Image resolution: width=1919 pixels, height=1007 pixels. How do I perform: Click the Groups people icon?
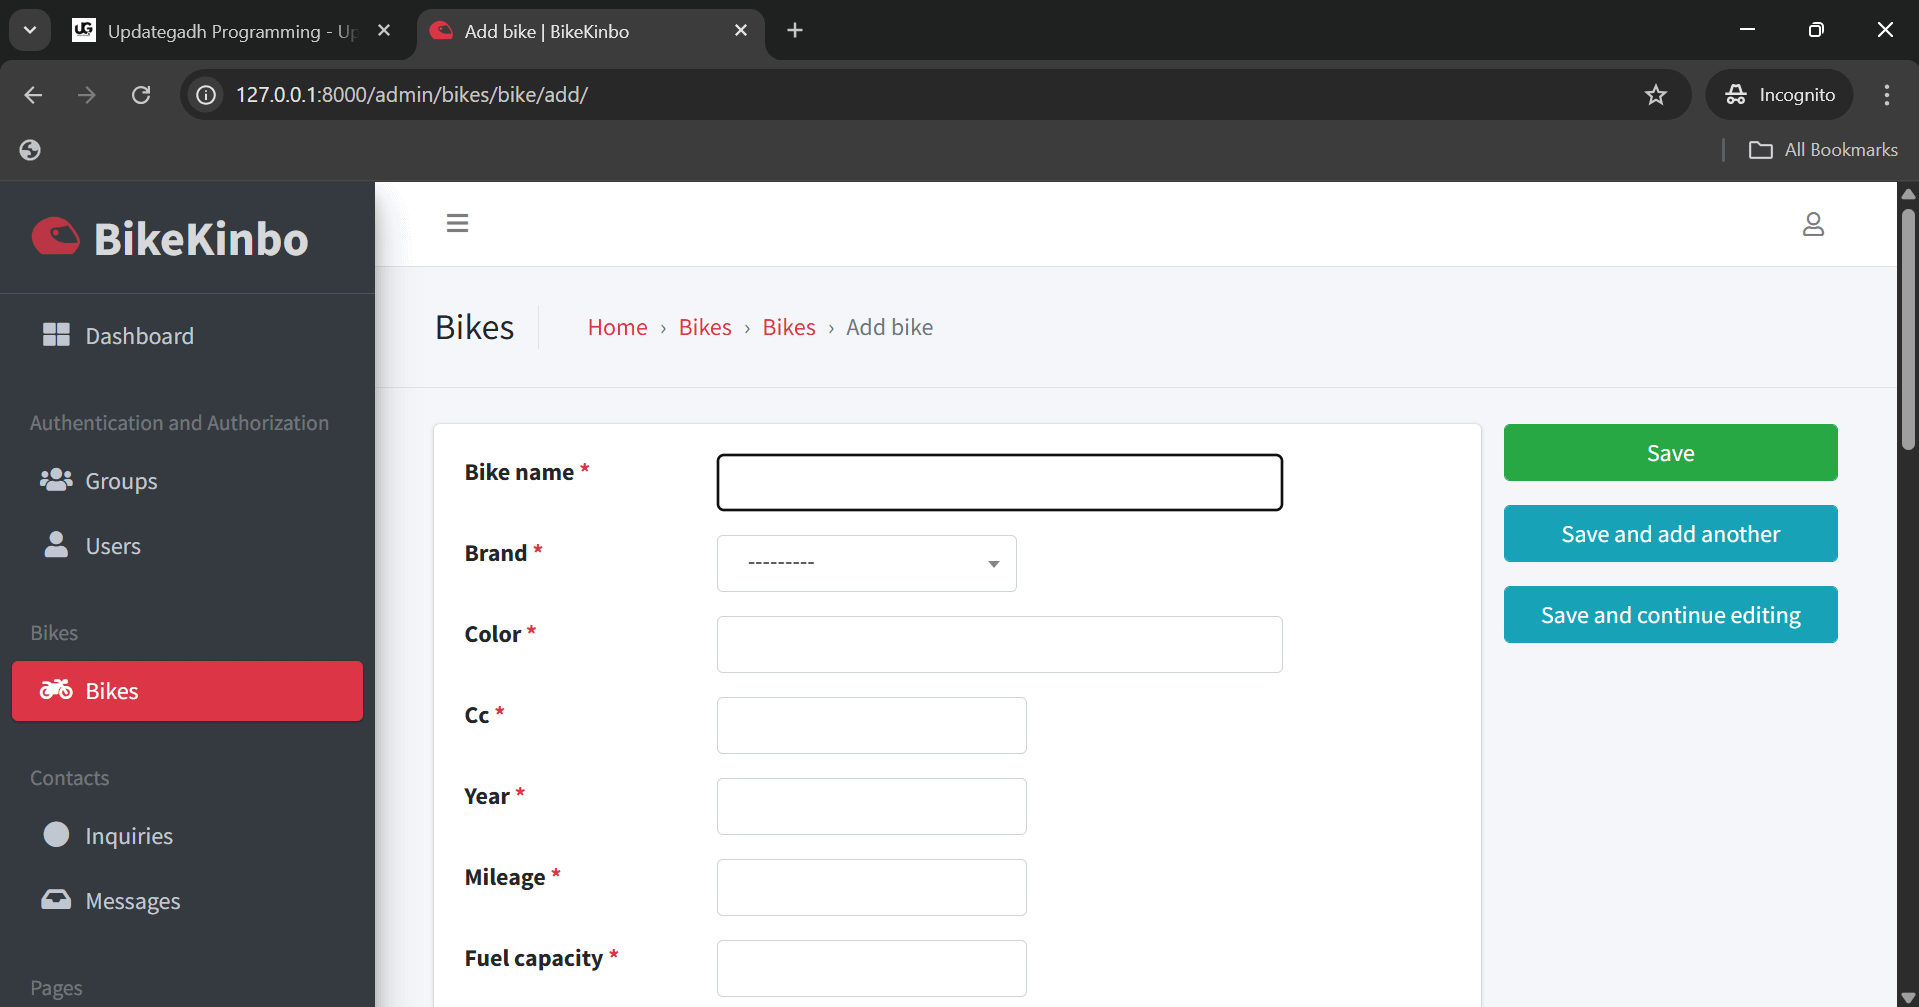tap(56, 480)
